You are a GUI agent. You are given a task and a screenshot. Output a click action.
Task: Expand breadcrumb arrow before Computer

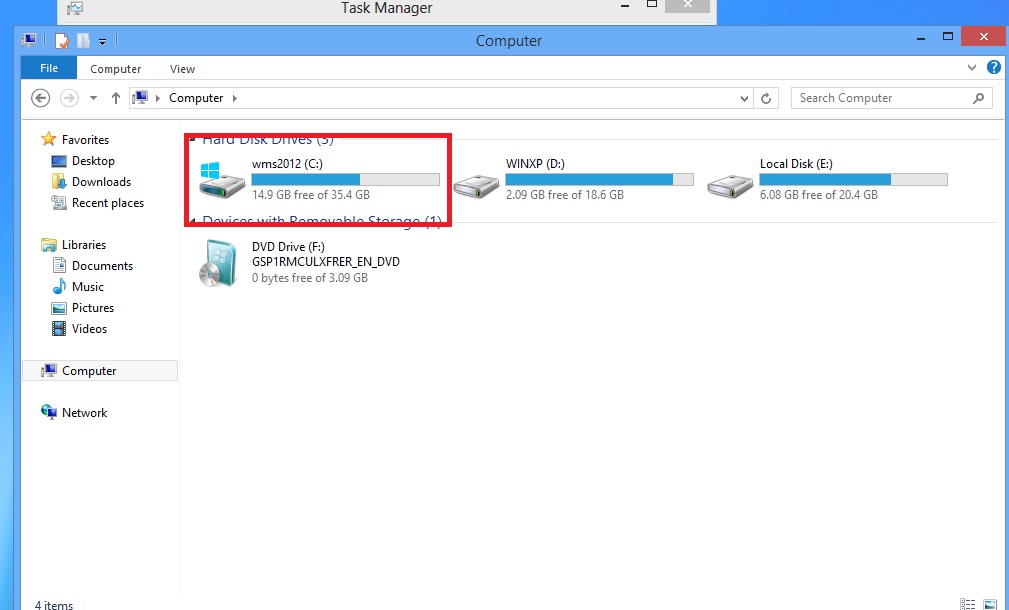[158, 98]
